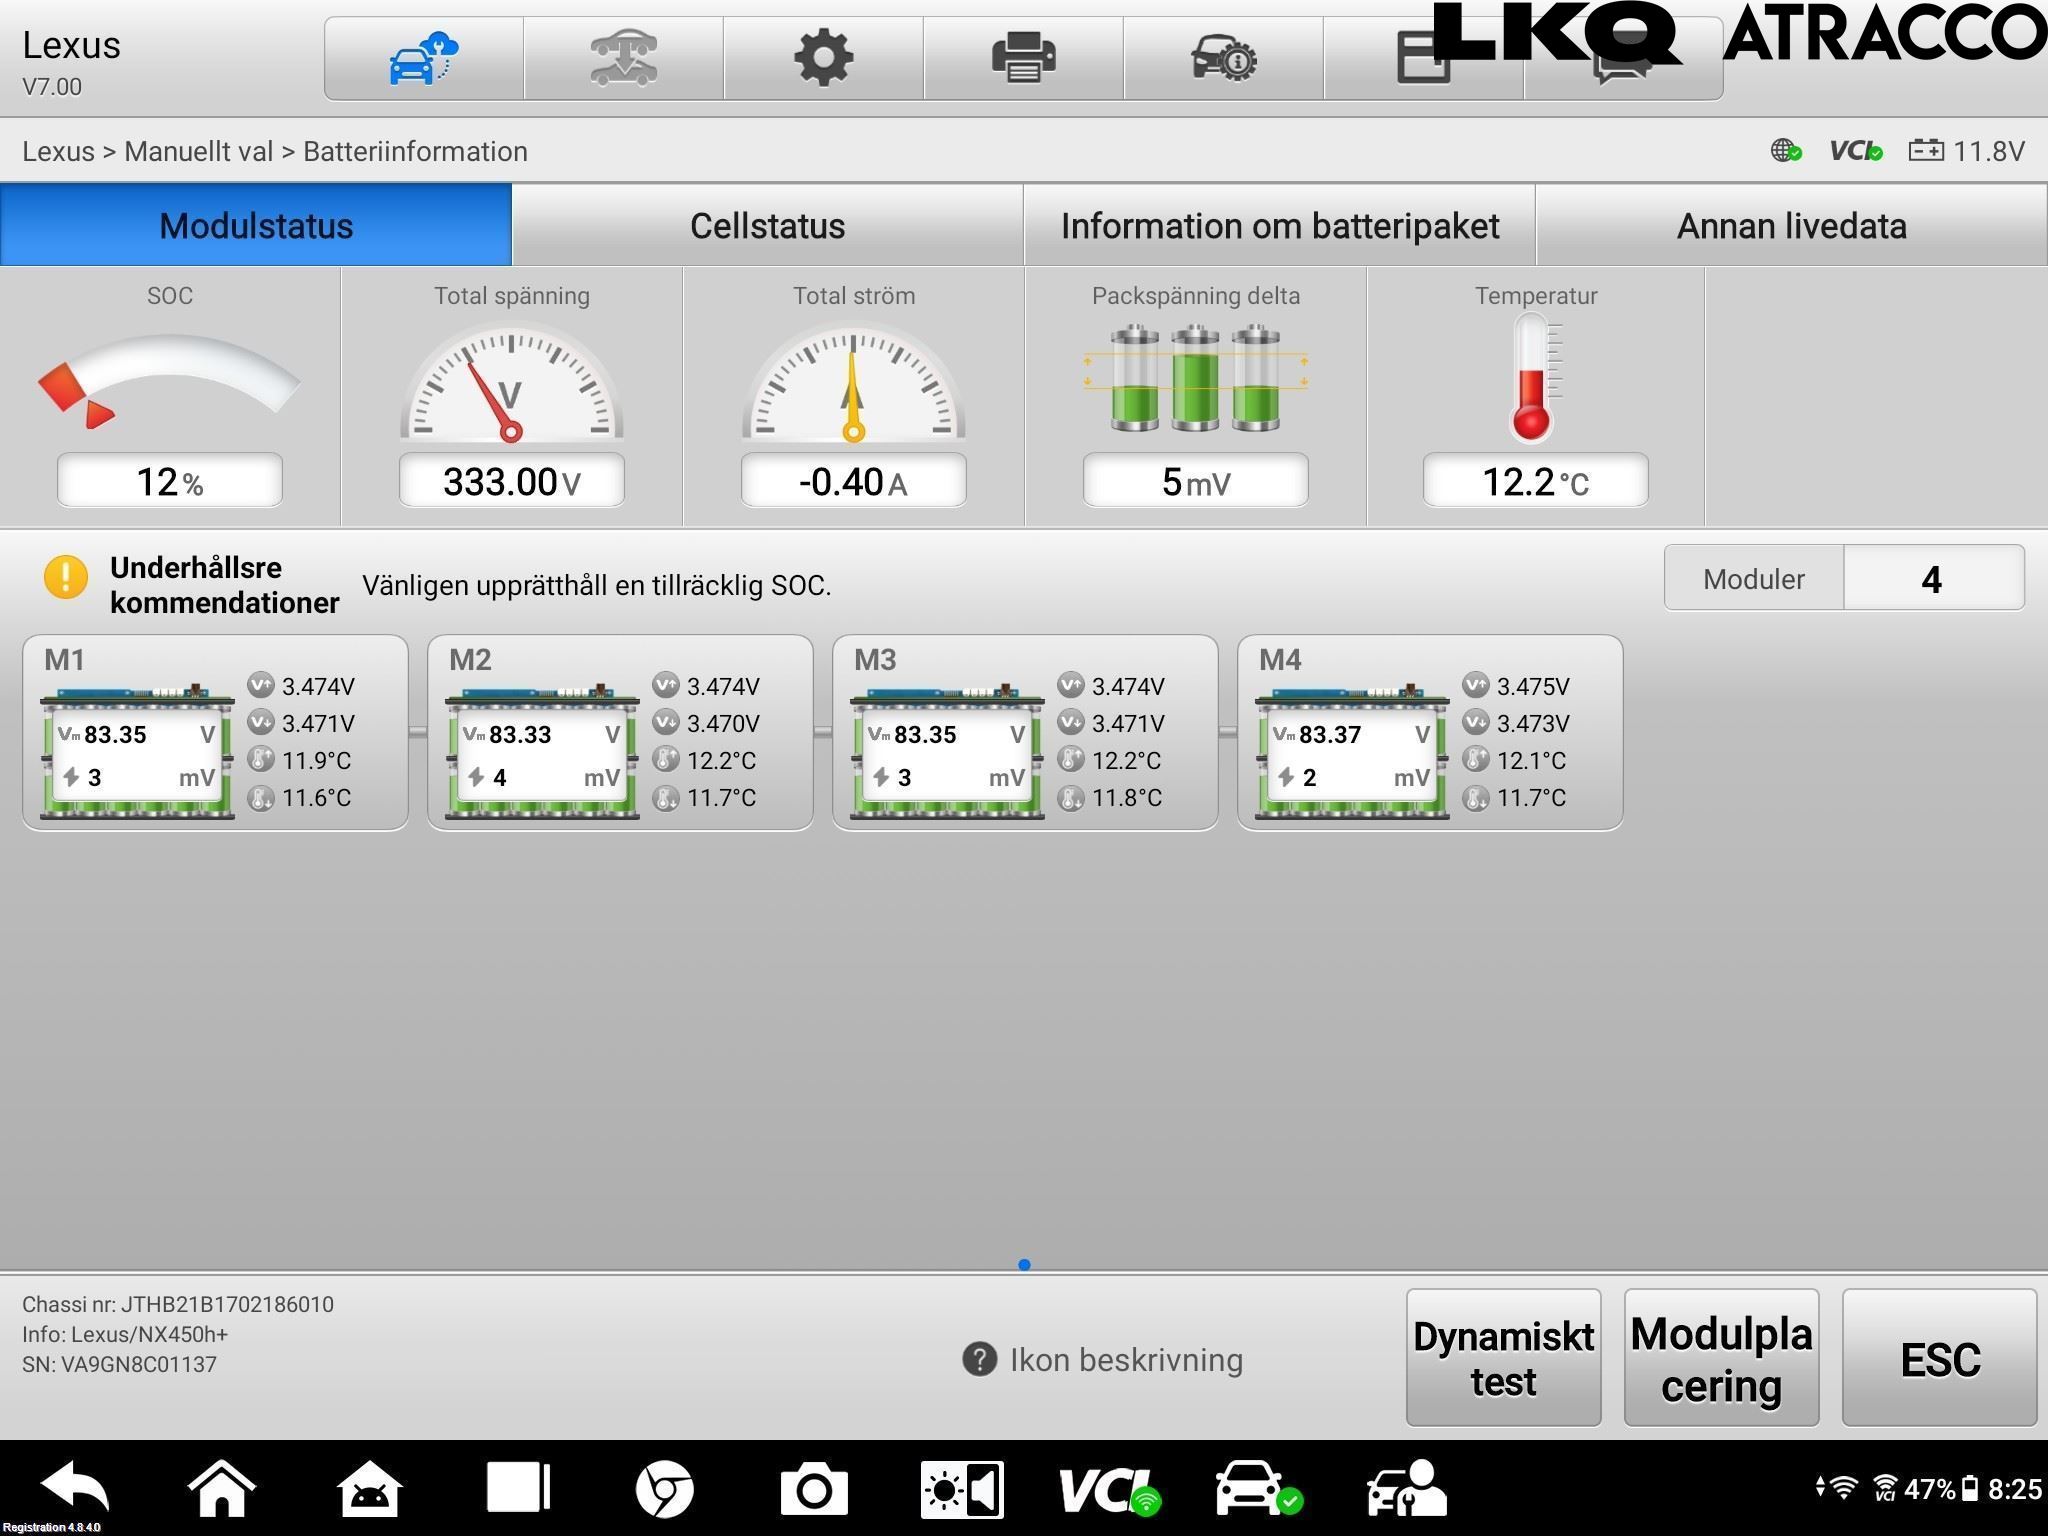Switch to Cellstatus tab
This screenshot has width=2048, height=1536.
click(768, 225)
